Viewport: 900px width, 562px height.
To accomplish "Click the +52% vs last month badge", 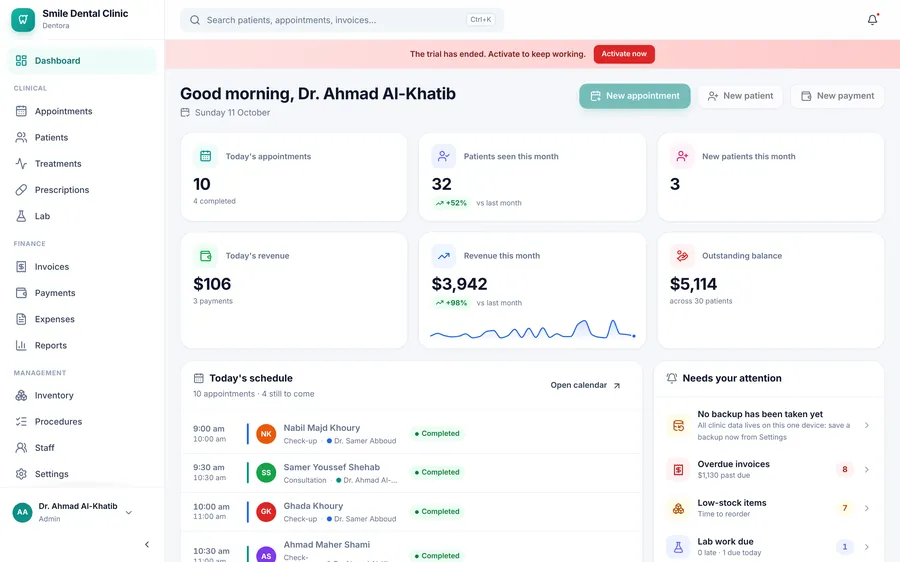I will coord(451,203).
